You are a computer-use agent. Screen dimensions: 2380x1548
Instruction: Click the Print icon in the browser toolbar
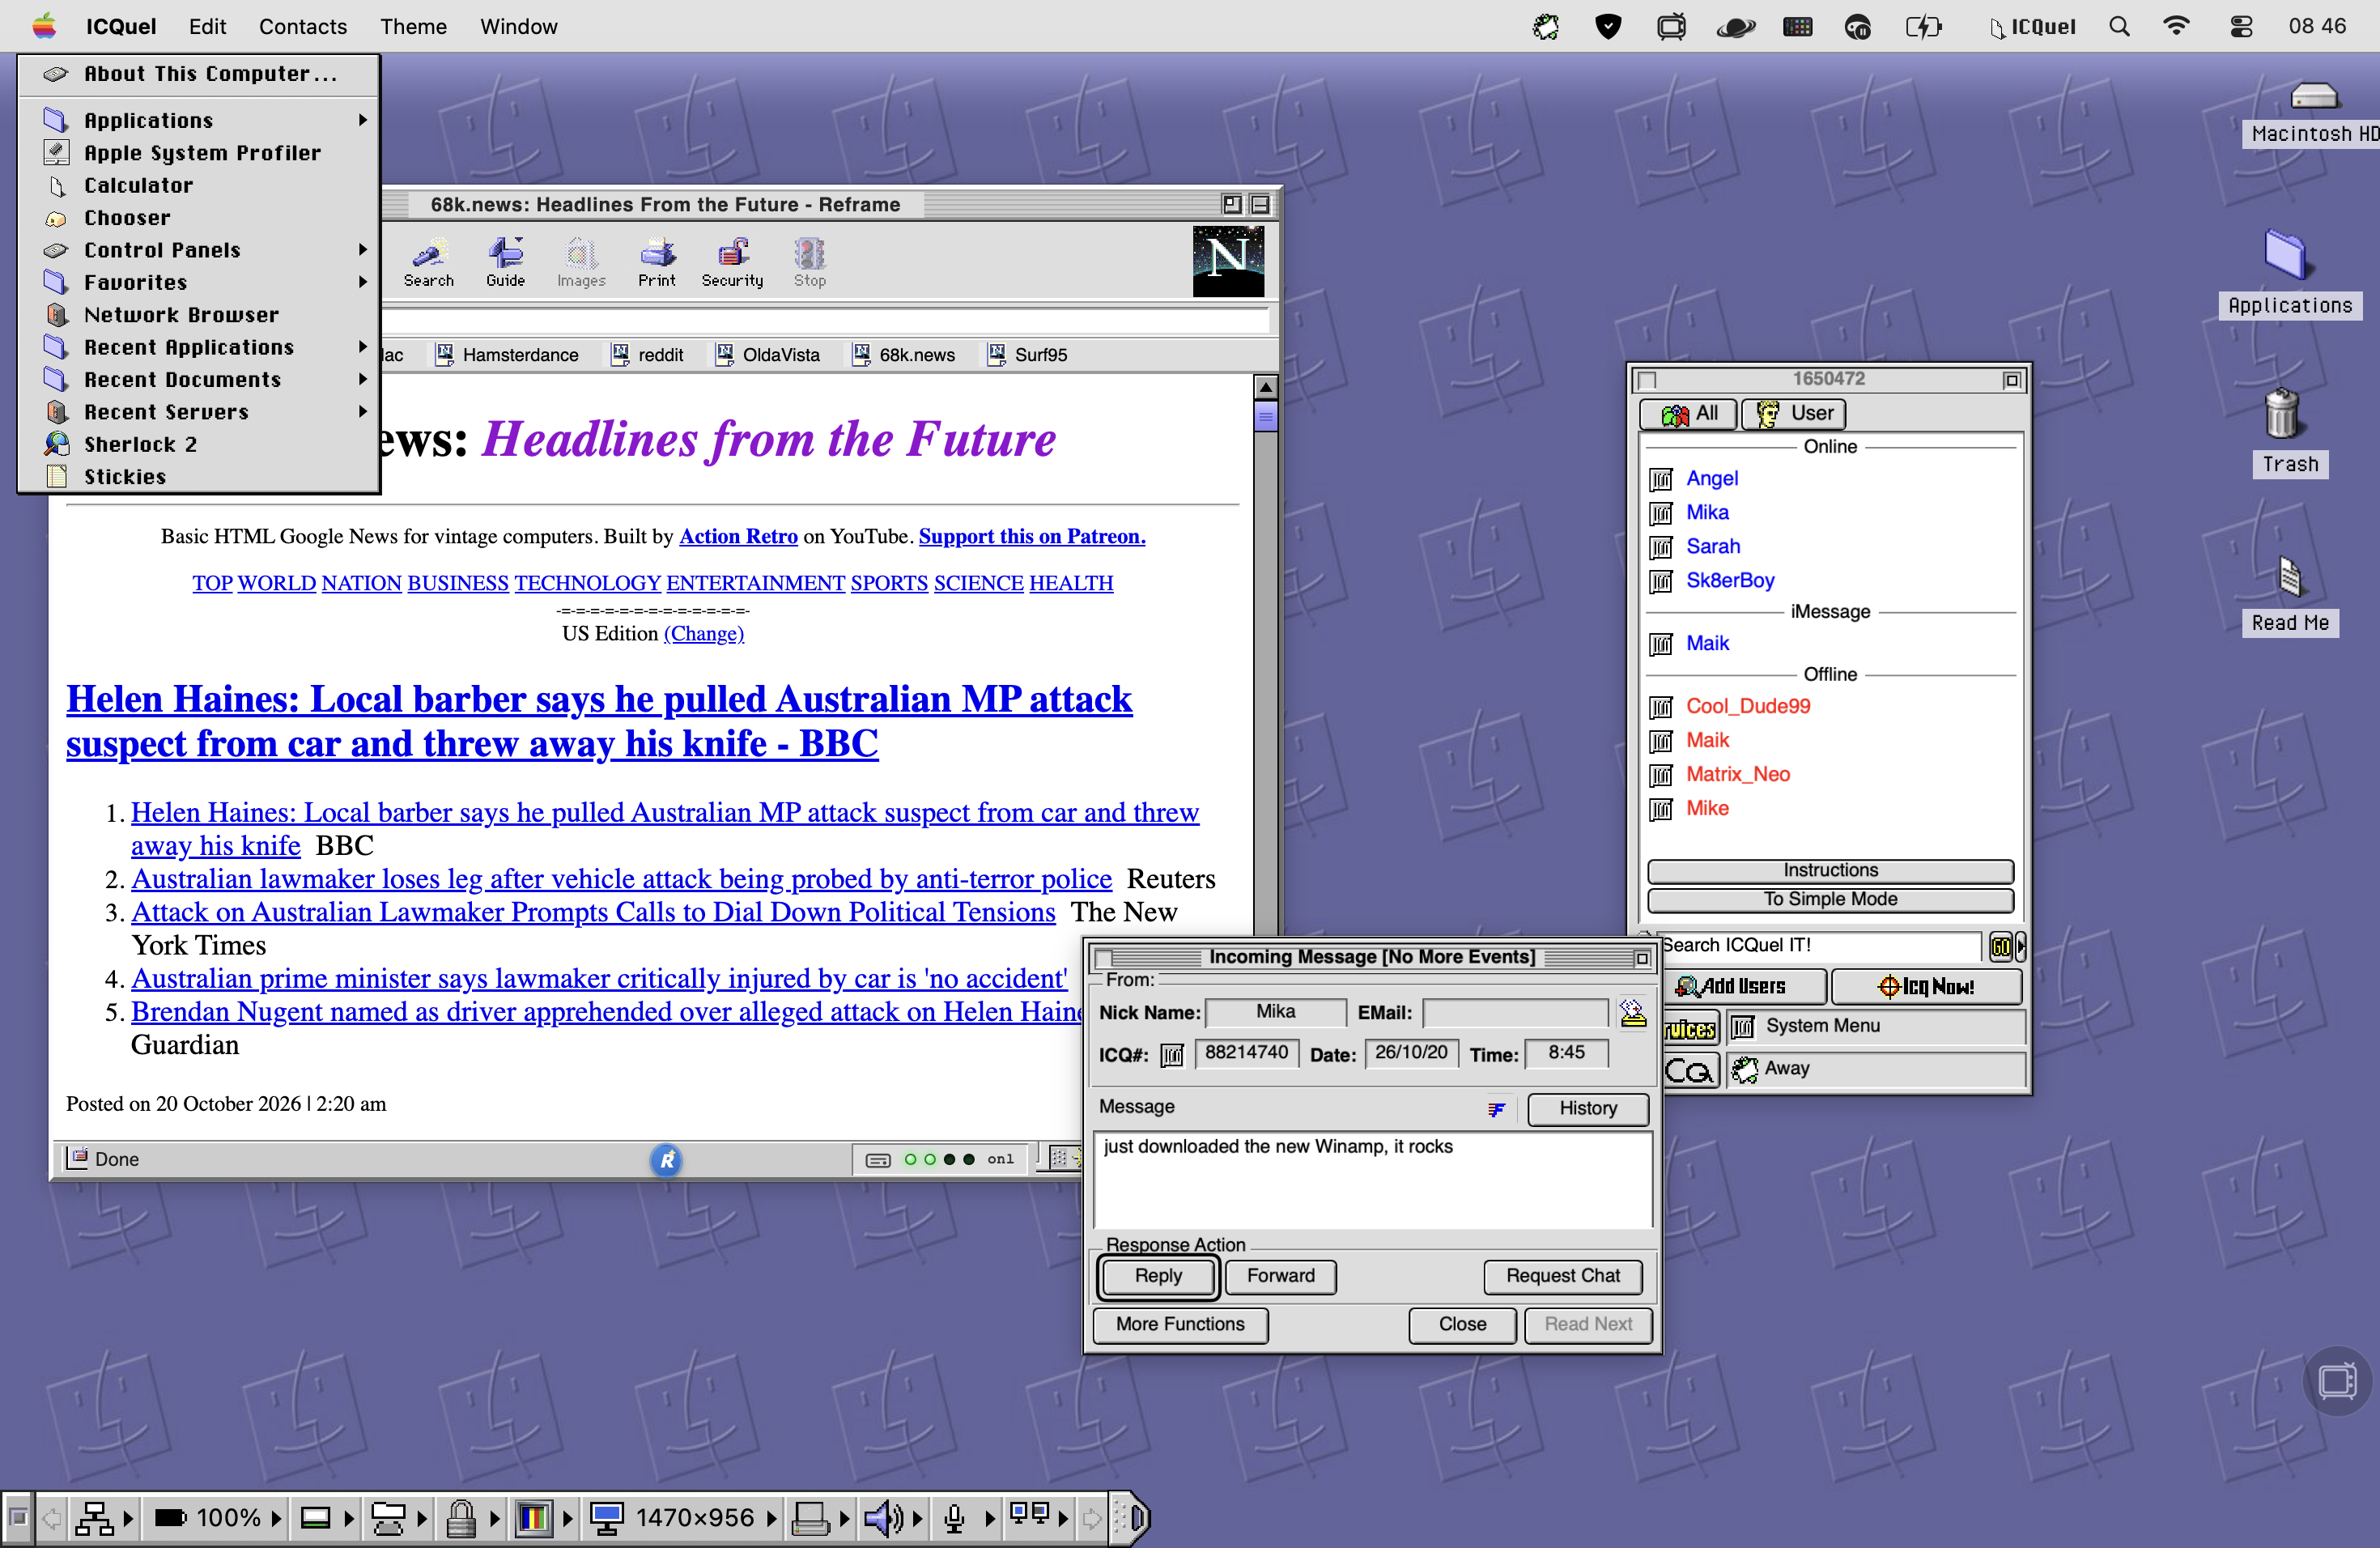pyautogui.click(x=657, y=263)
